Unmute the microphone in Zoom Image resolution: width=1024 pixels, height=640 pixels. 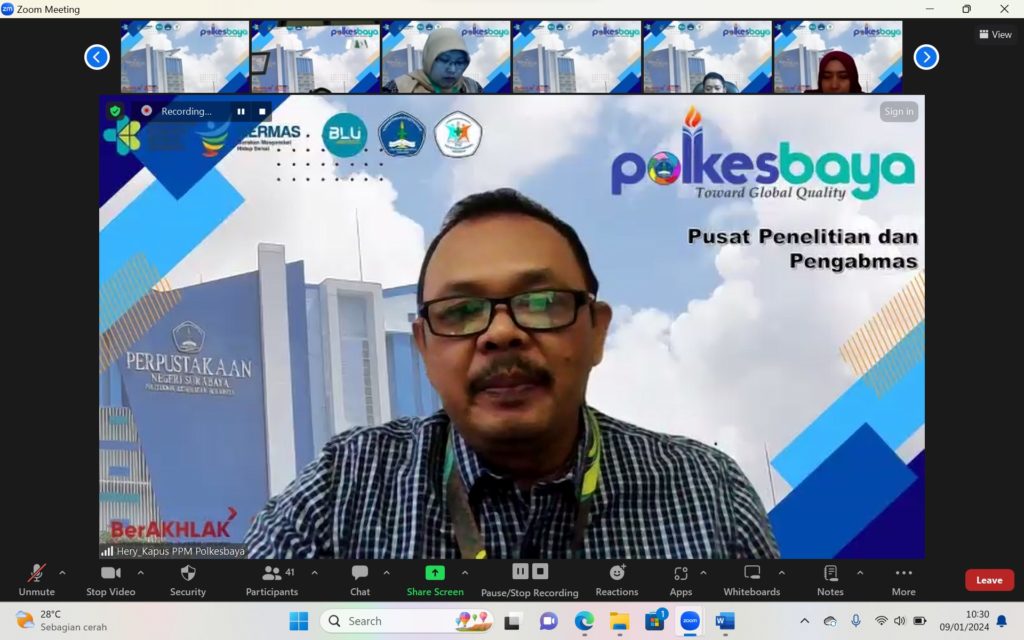pyautogui.click(x=37, y=580)
